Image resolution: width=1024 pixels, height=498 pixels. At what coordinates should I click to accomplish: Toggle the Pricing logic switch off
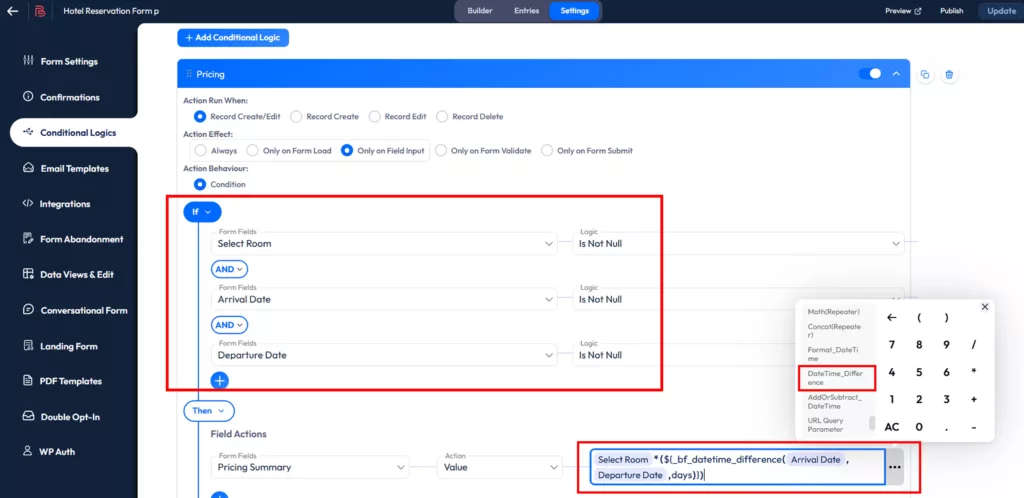[x=870, y=74]
